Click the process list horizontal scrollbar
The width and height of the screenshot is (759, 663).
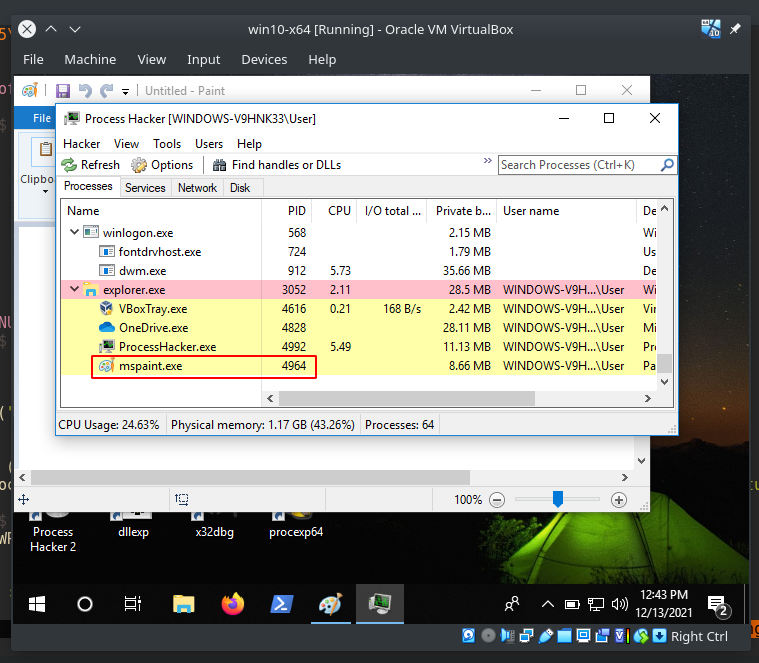click(x=407, y=399)
